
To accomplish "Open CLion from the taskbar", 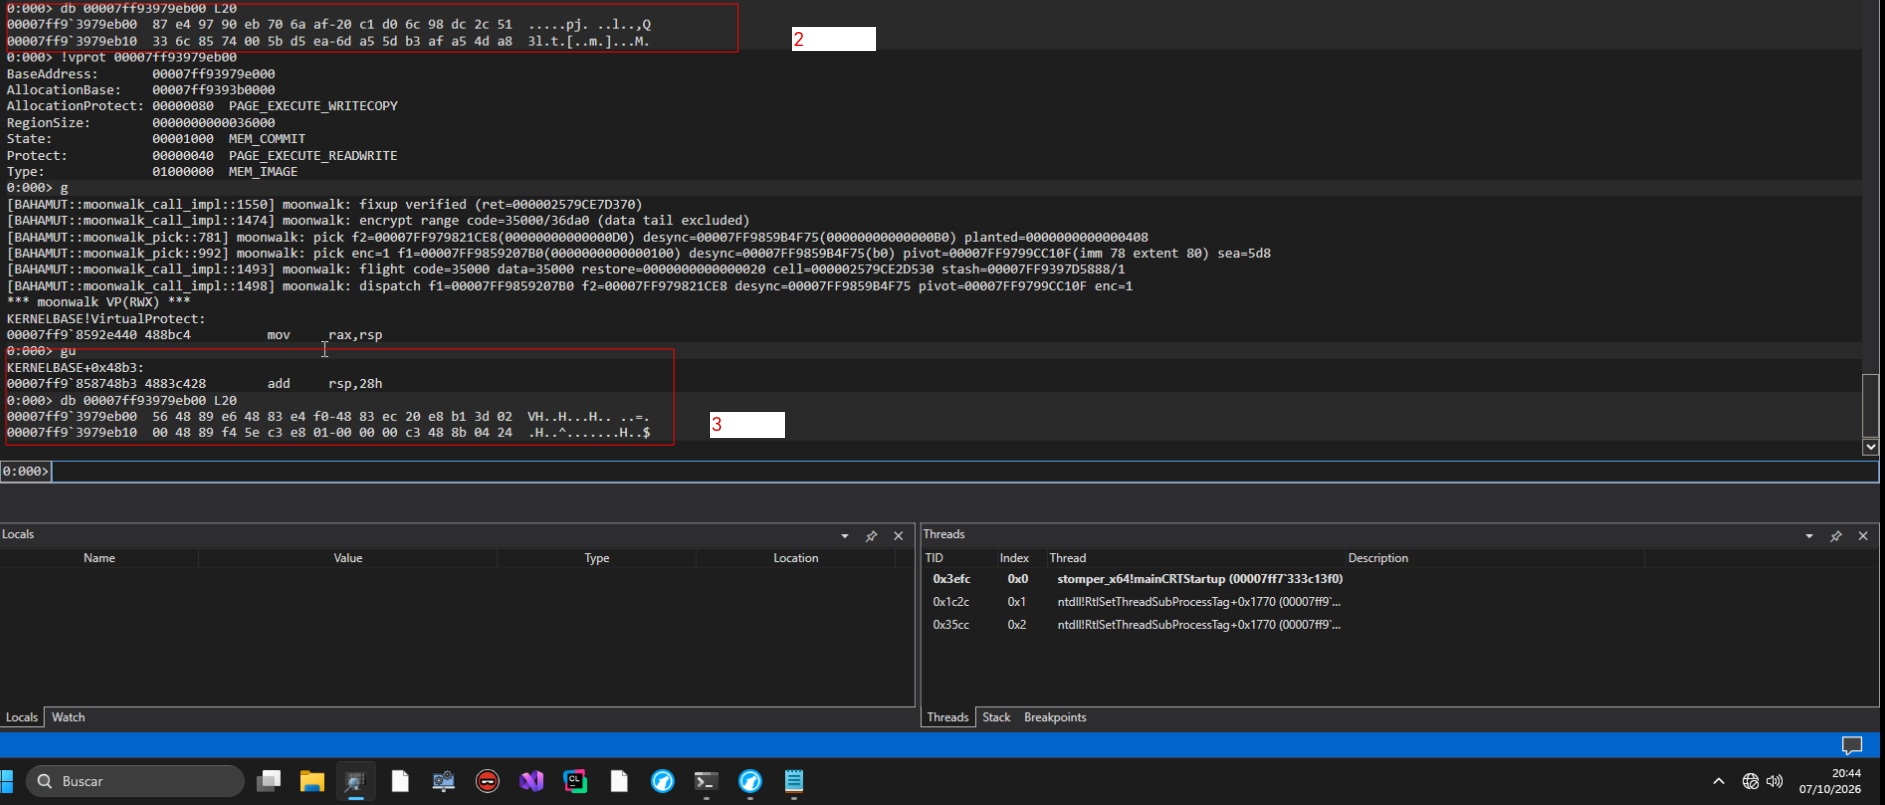I will click(575, 781).
